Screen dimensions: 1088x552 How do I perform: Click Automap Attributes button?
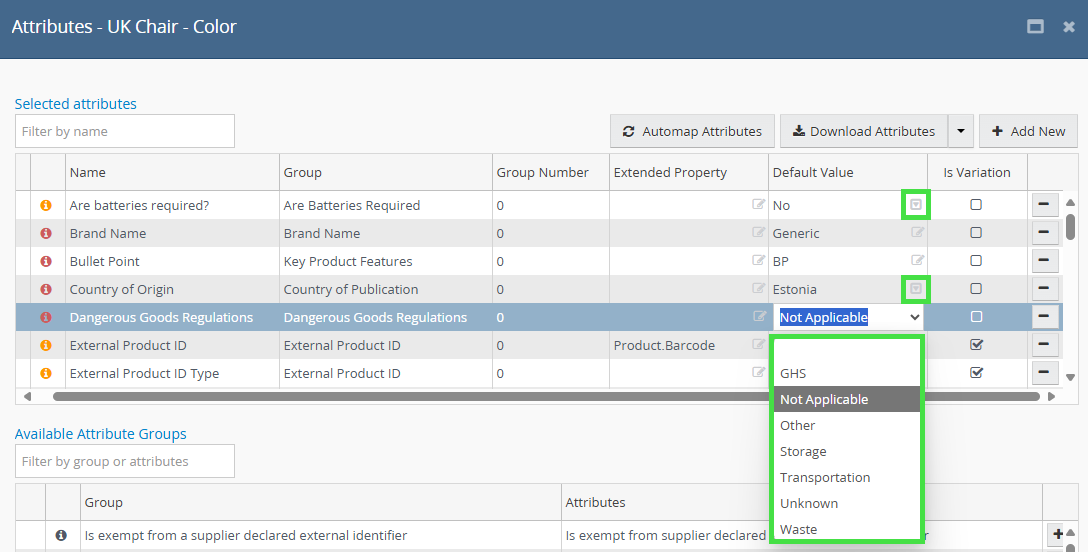(692, 131)
